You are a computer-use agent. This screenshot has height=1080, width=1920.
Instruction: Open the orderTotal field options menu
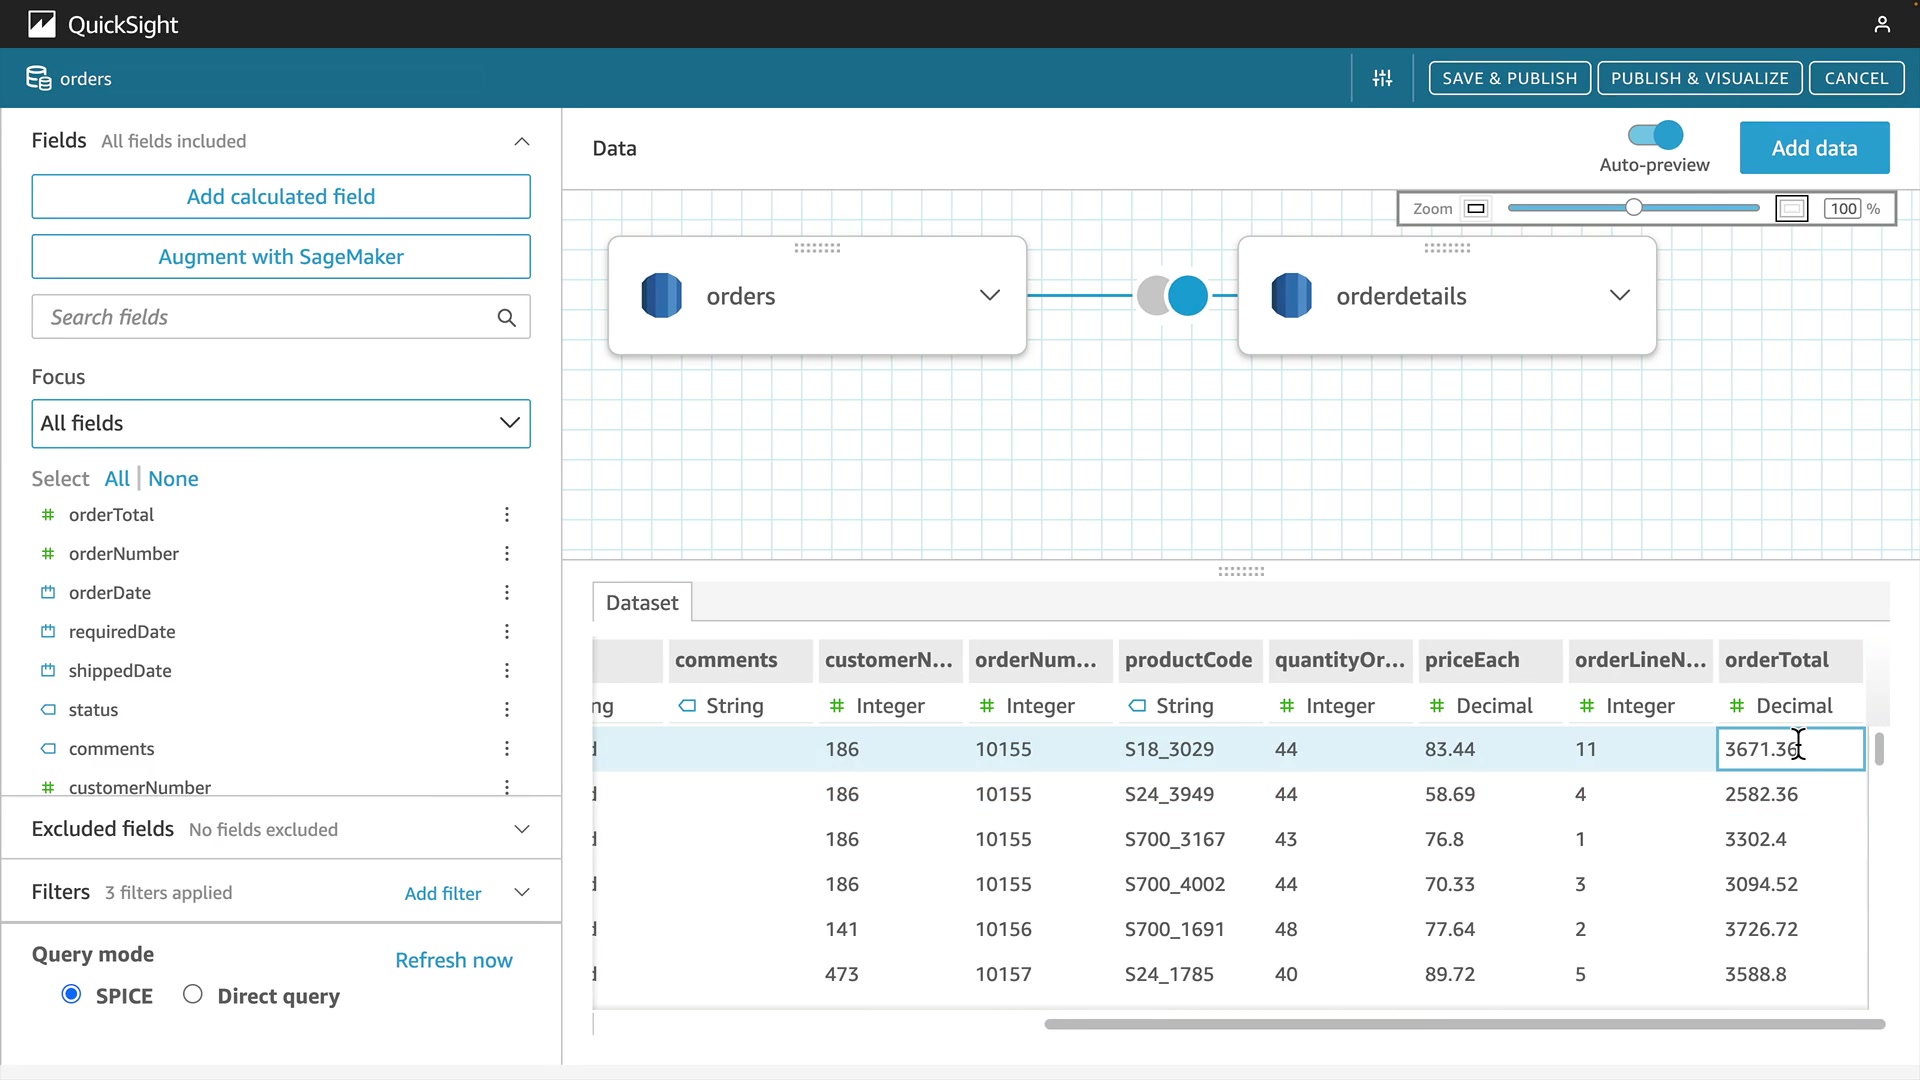pyautogui.click(x=507, y=515)
